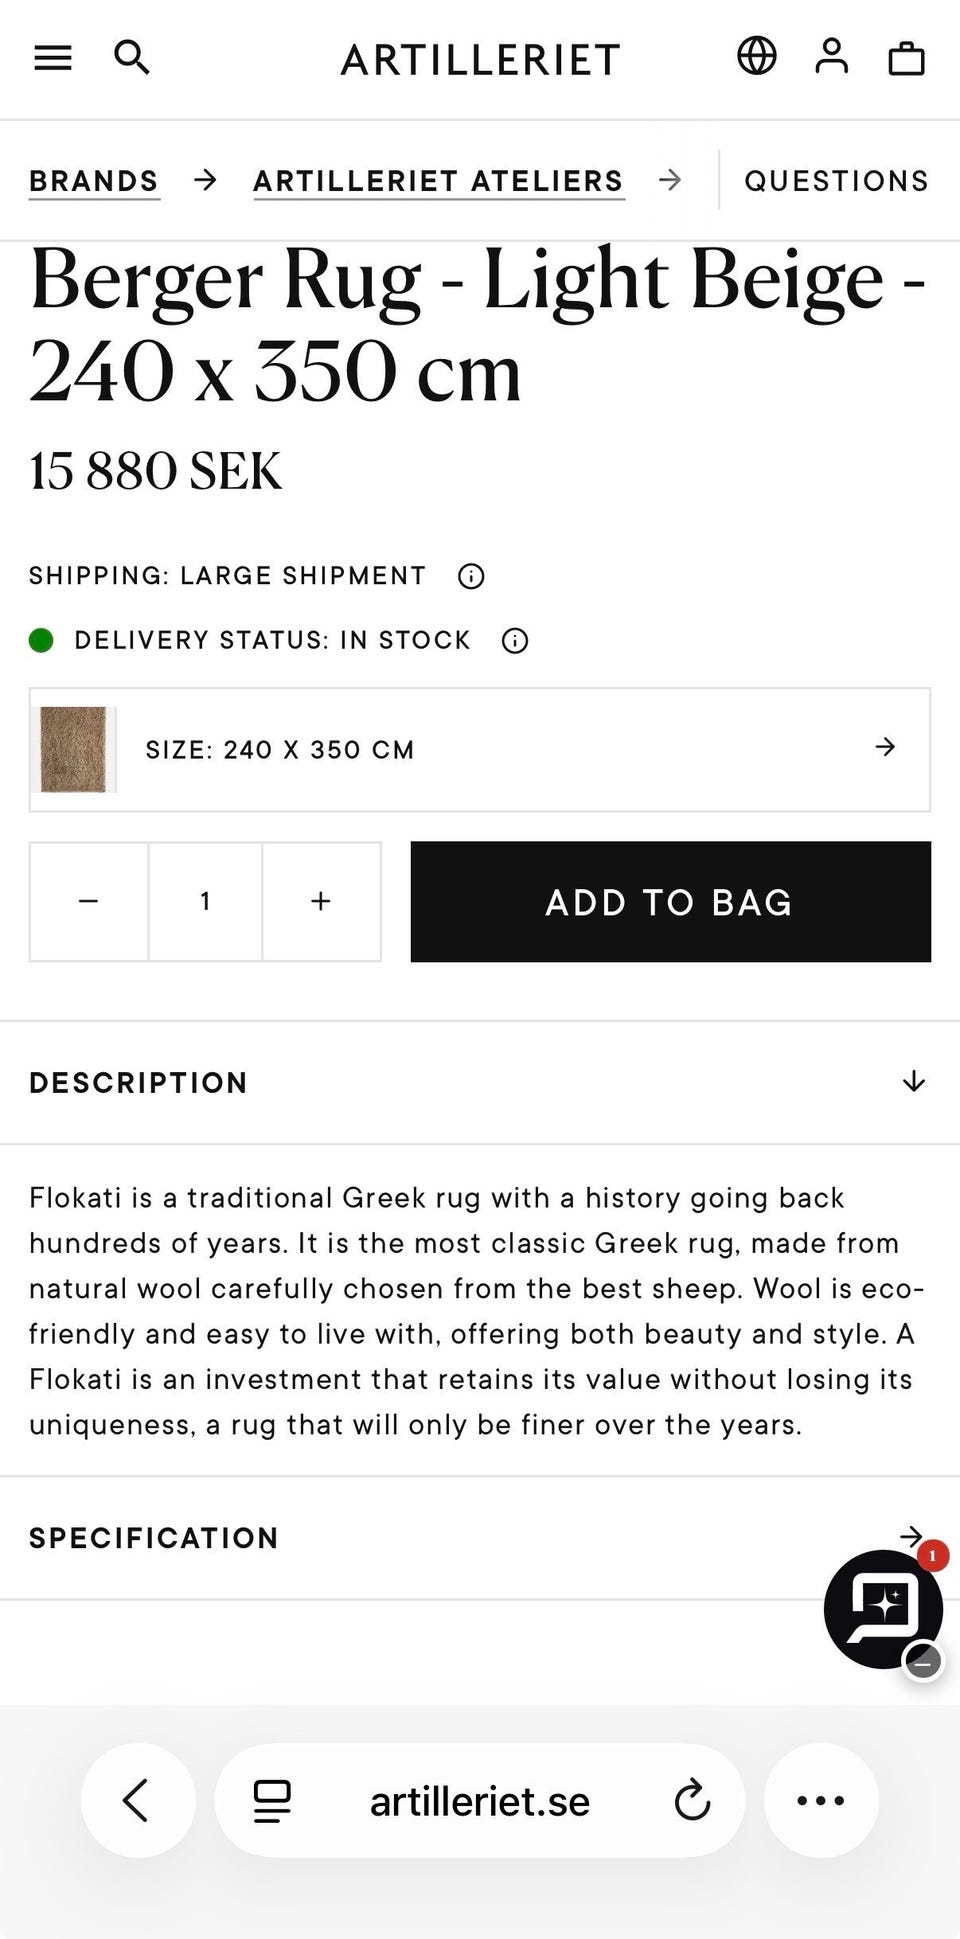Go back with browser back arrow
Viewport: 960px width, 1939px height.
tap(138, 1801)
